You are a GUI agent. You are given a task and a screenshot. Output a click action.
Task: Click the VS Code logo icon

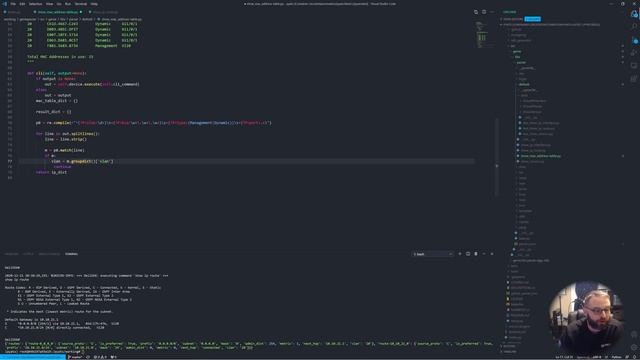(4, 4)
